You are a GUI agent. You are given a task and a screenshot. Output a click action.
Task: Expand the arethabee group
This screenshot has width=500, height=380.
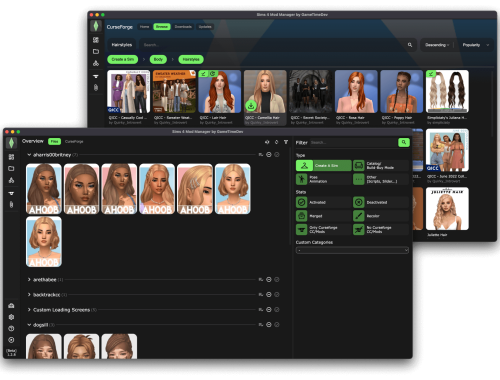tap(29, 280)
